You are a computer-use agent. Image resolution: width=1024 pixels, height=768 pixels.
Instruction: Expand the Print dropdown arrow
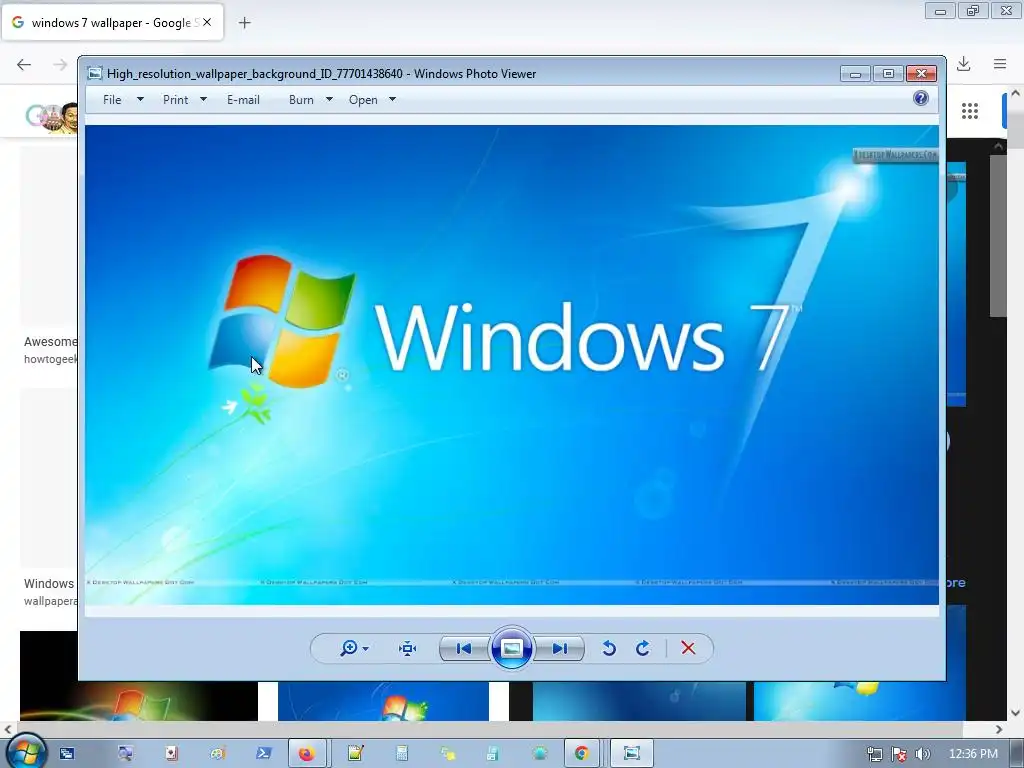pyautogui.click(x=203, y=99)
